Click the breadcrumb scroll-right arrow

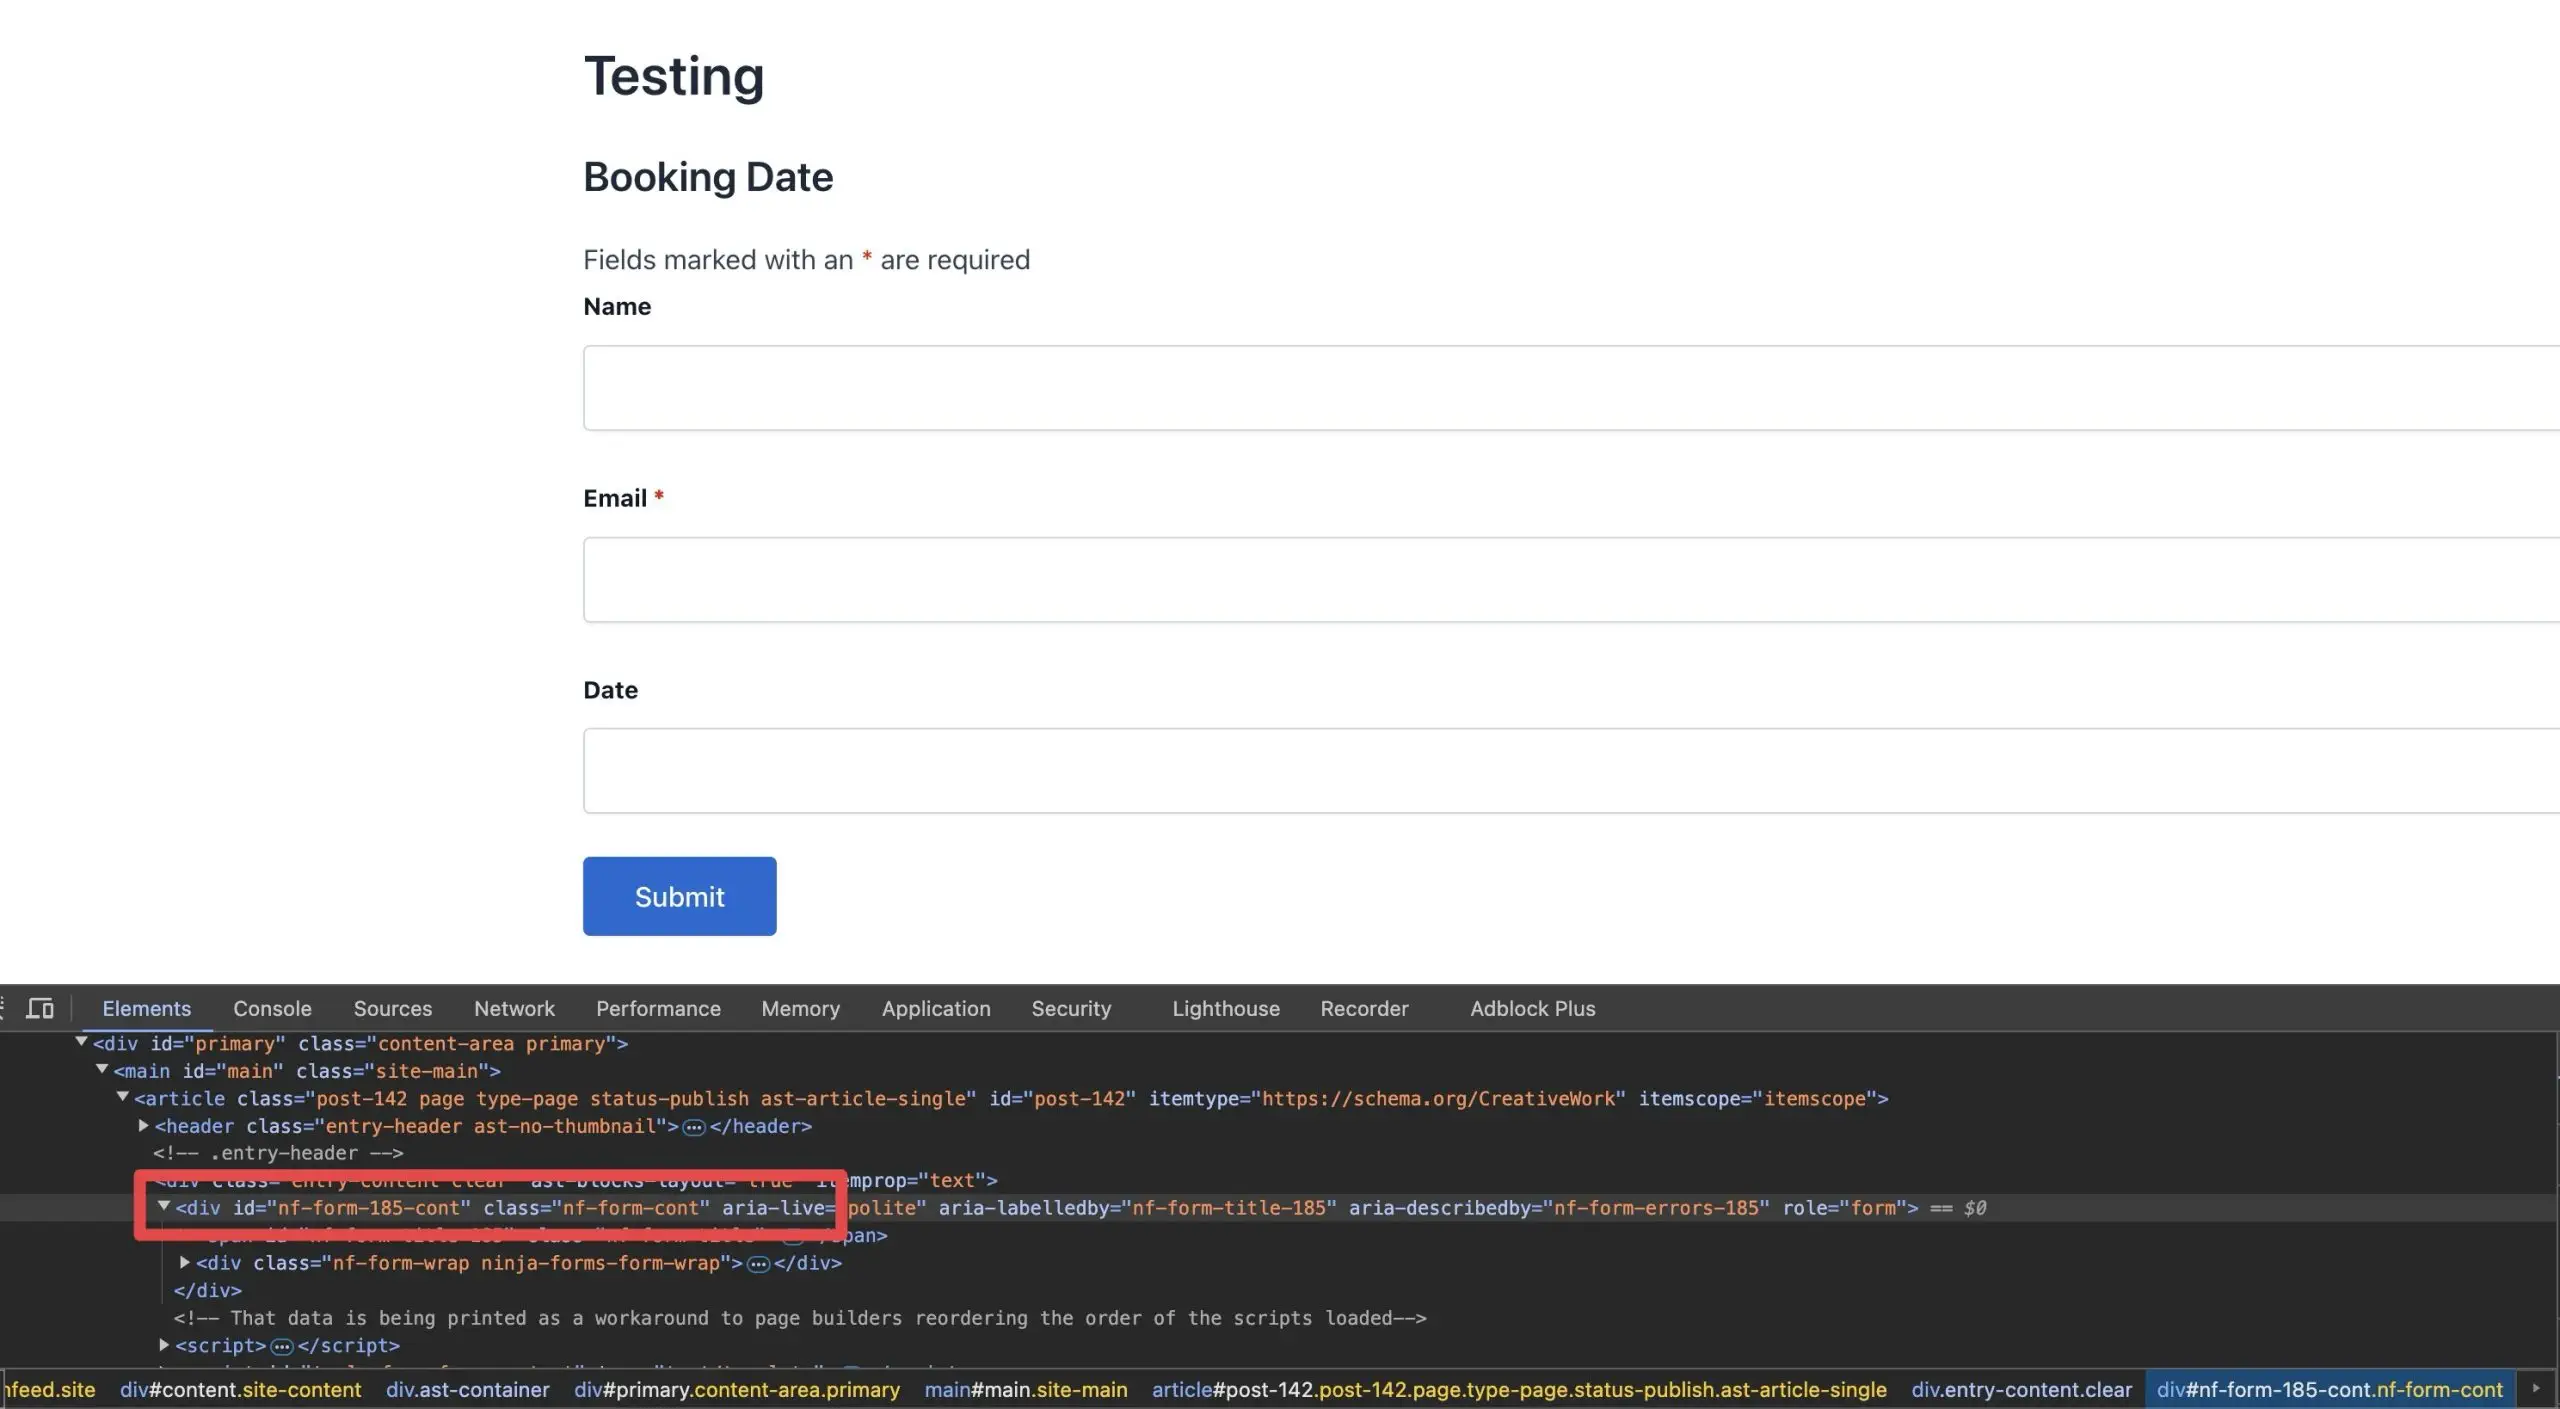[x=2535, y=1389]
